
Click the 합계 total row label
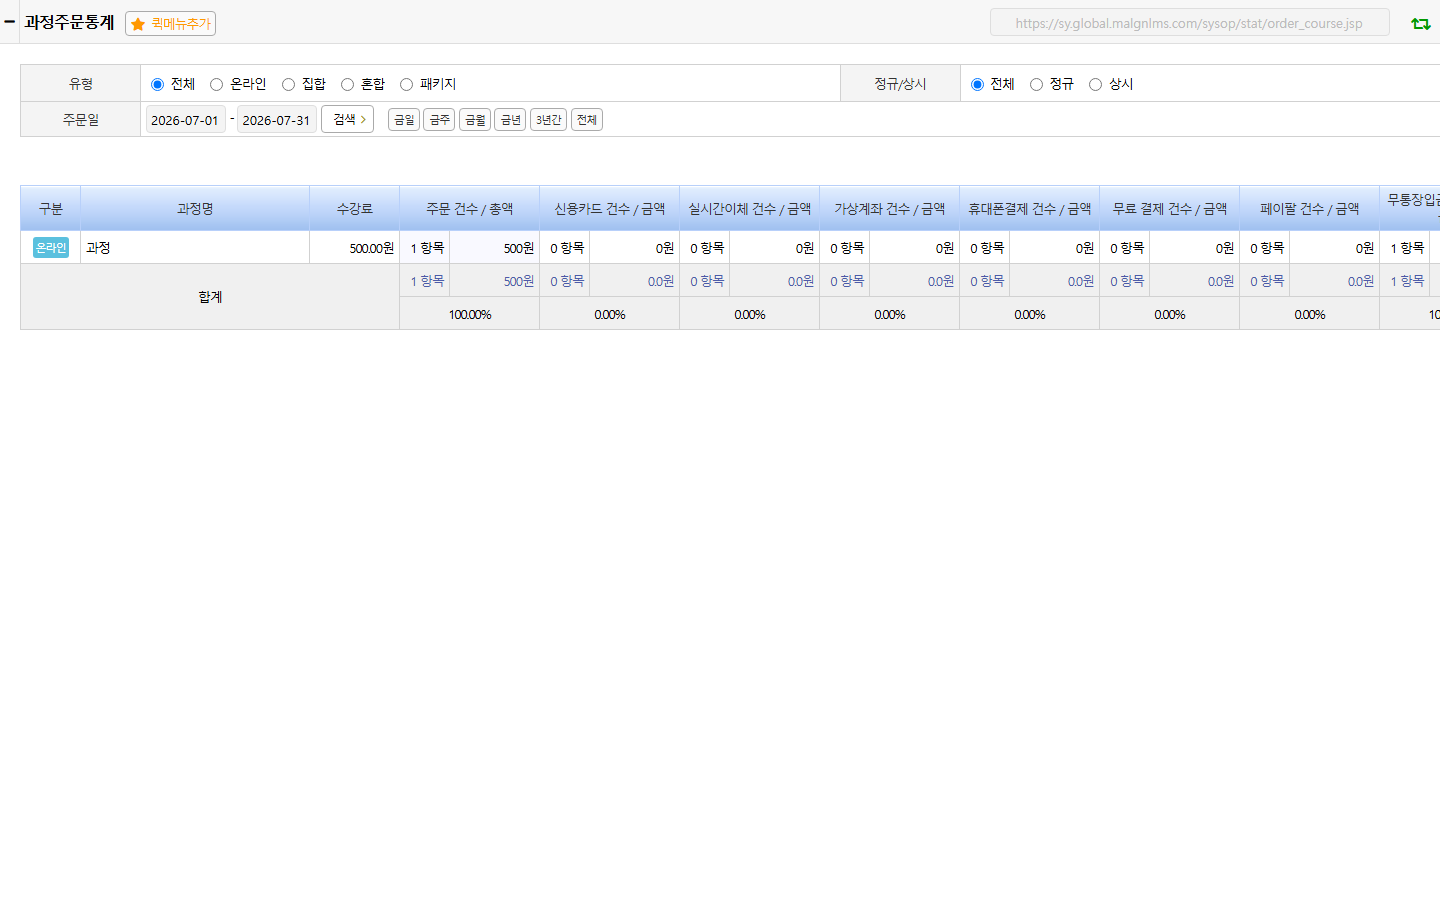(x=210, y=297)
